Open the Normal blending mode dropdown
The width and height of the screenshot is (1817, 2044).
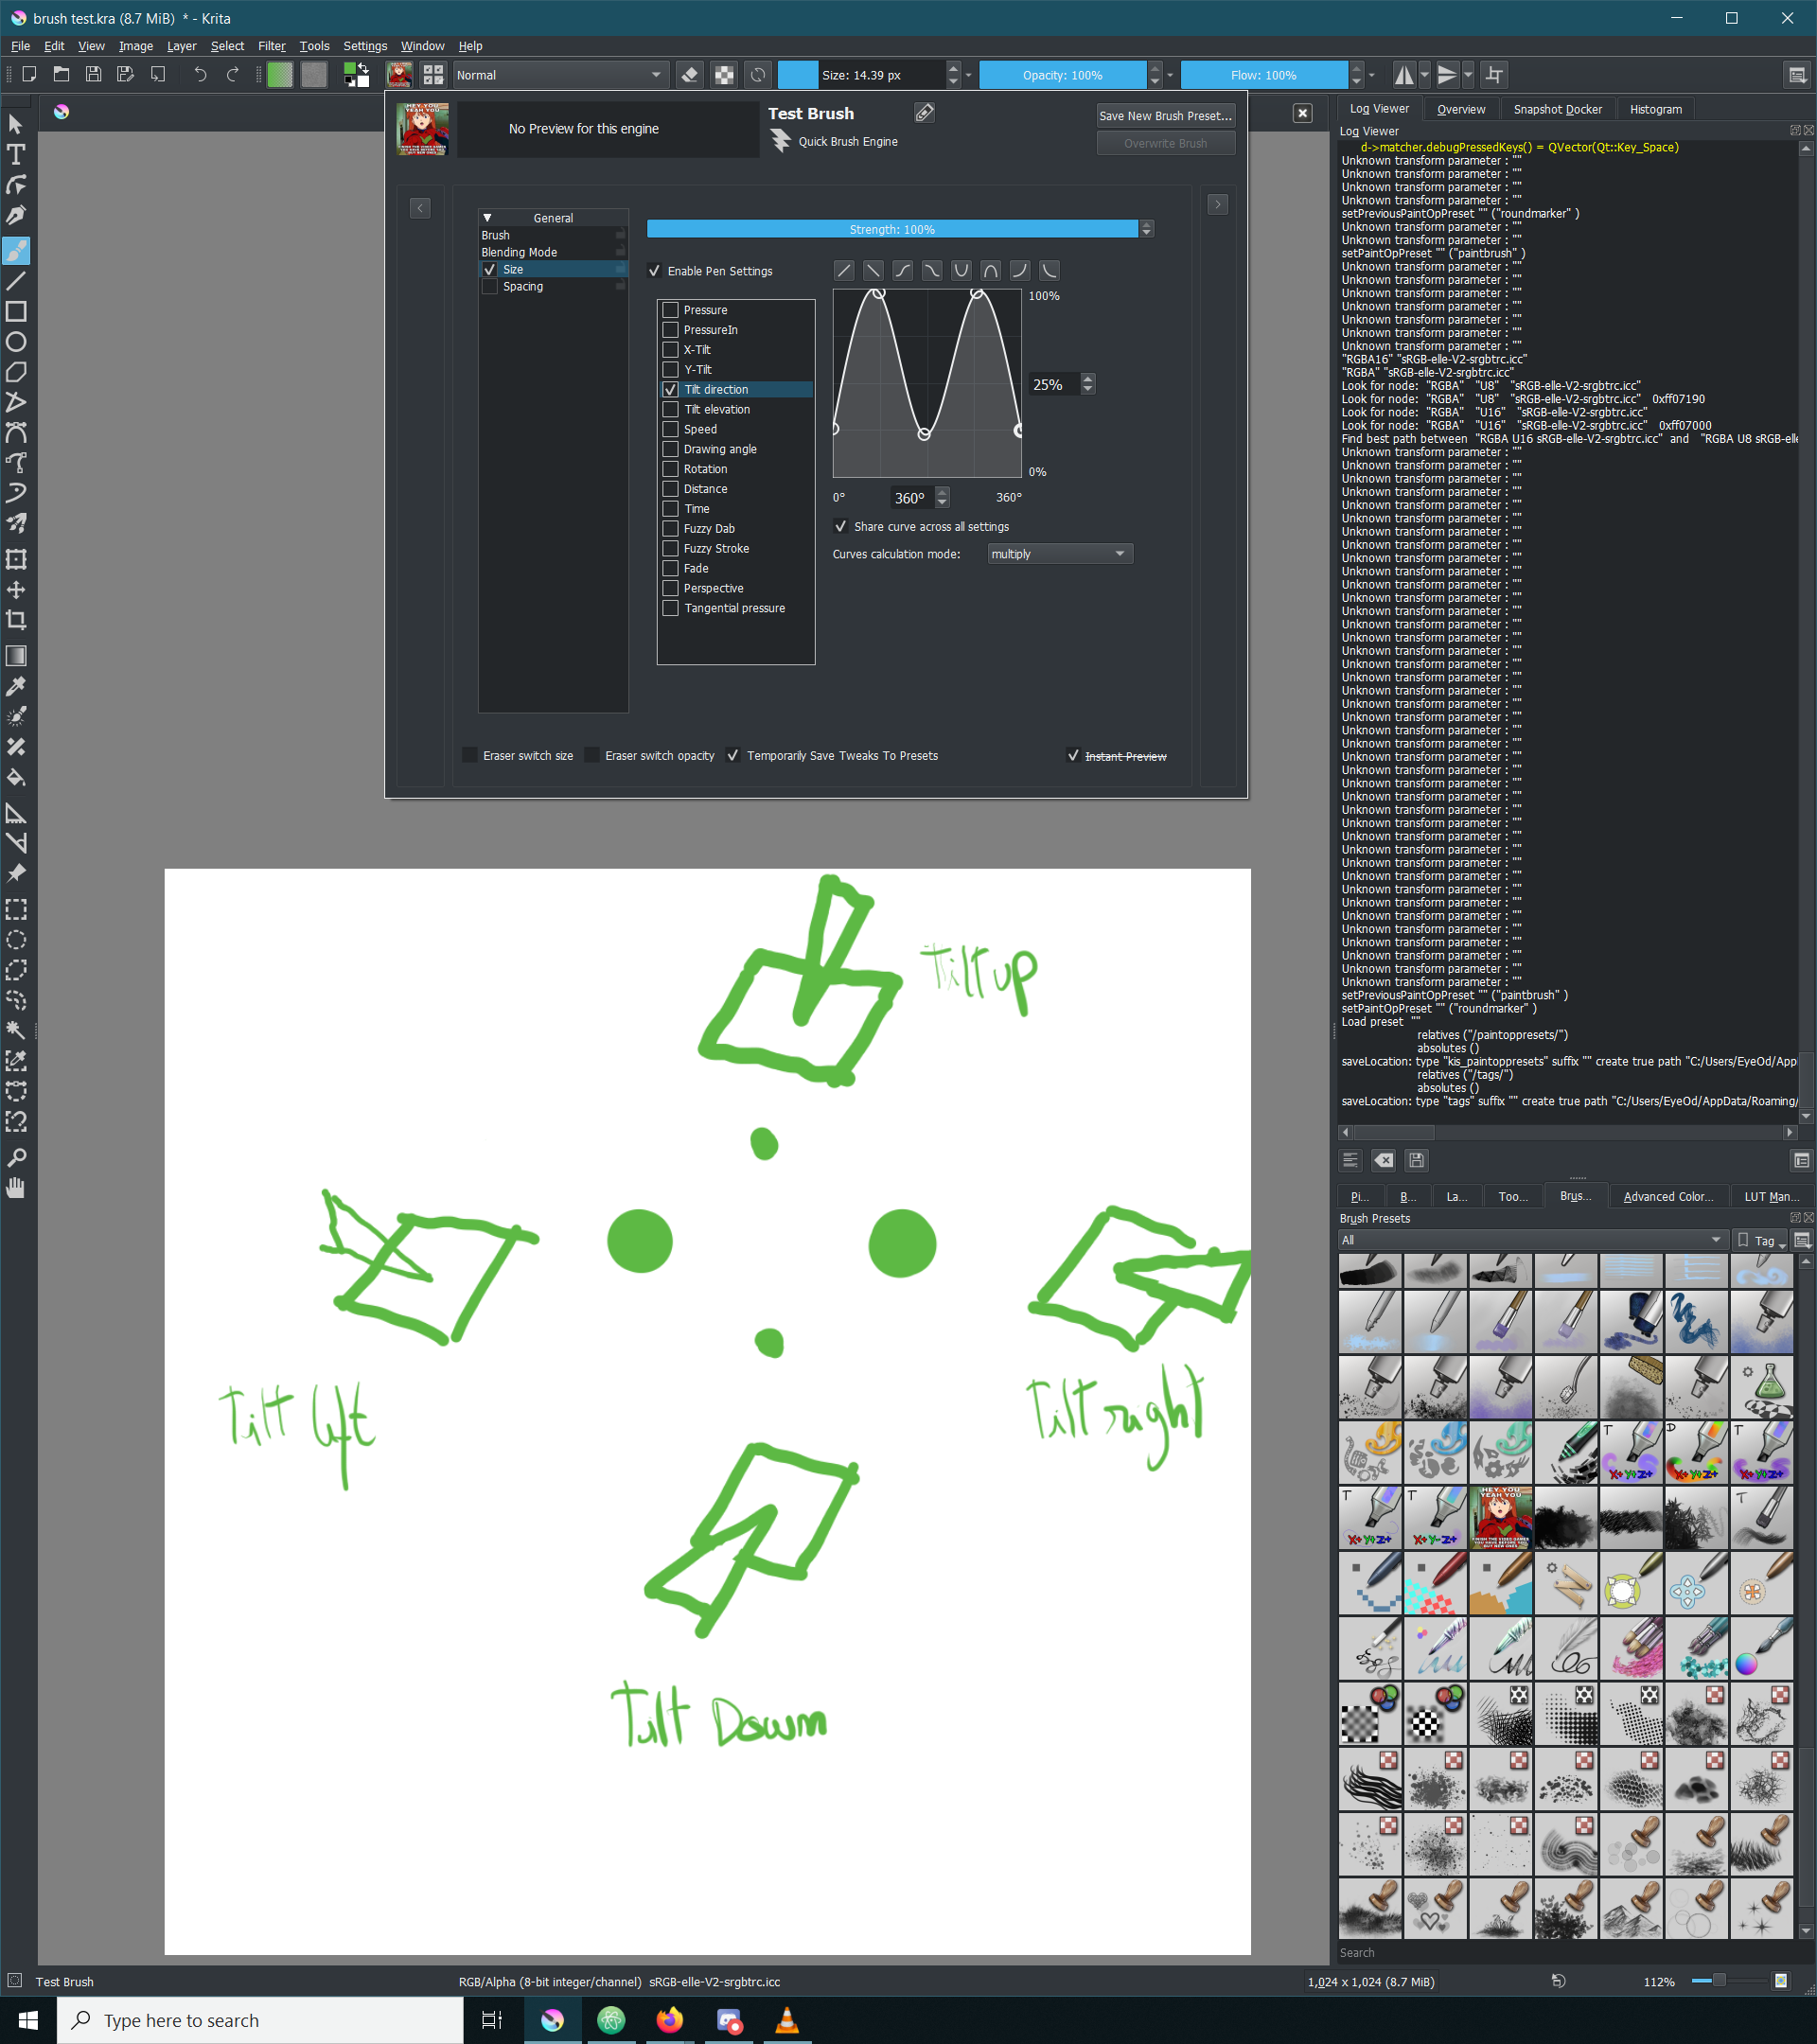coord(558,75)
